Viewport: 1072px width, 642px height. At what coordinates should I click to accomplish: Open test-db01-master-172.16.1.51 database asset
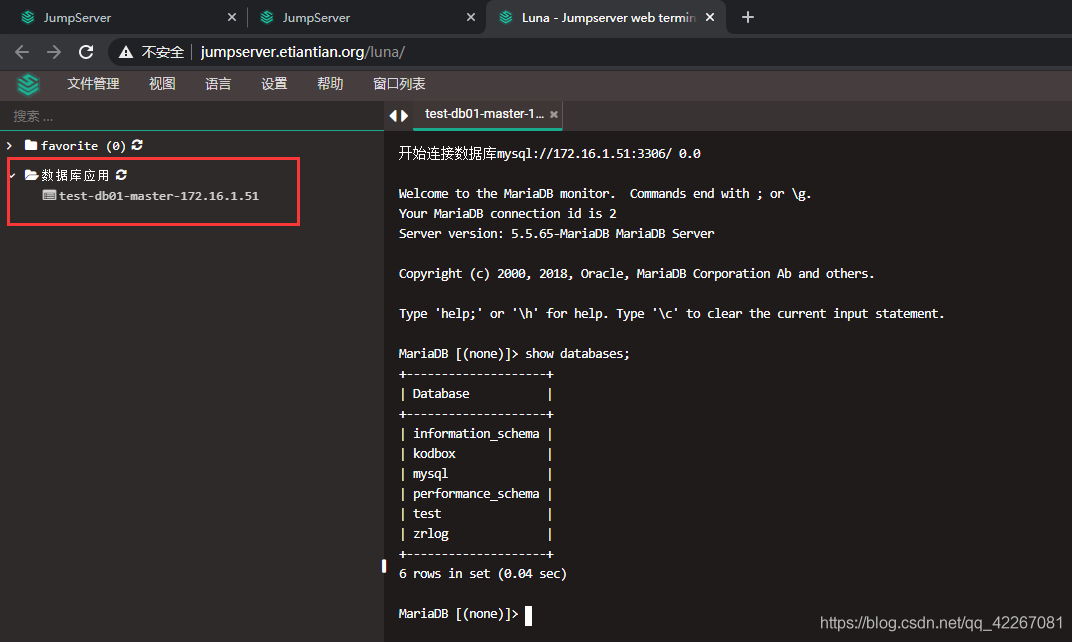(159, 196)
